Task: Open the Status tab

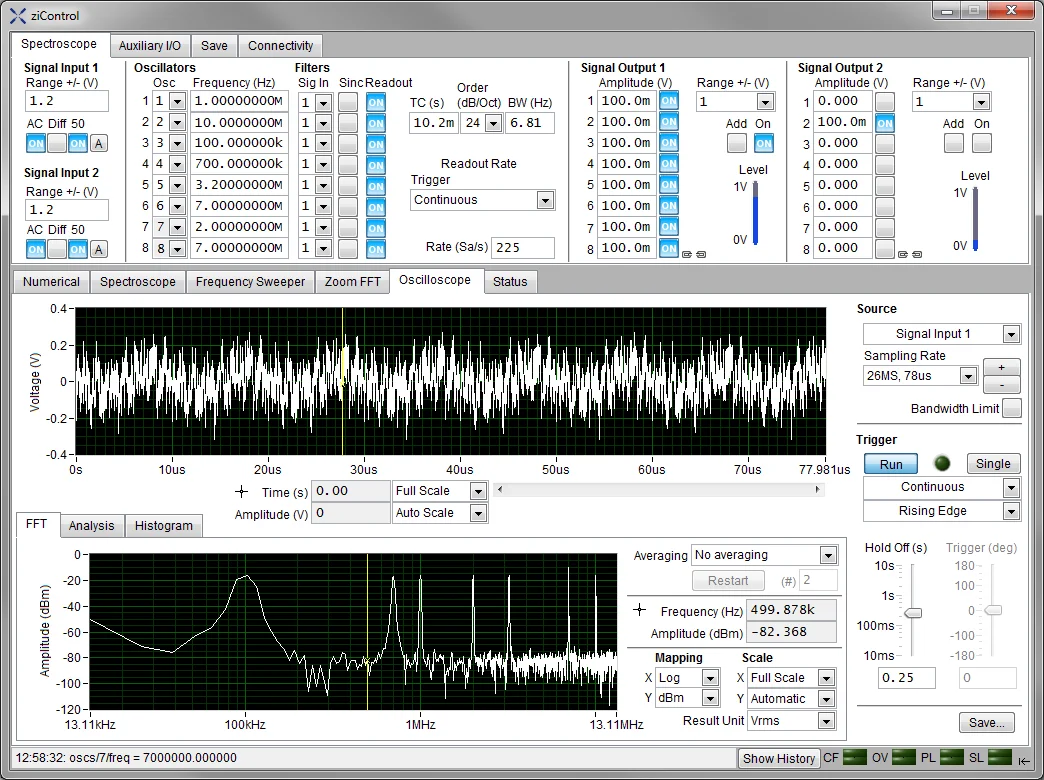Action: point(510,282)
